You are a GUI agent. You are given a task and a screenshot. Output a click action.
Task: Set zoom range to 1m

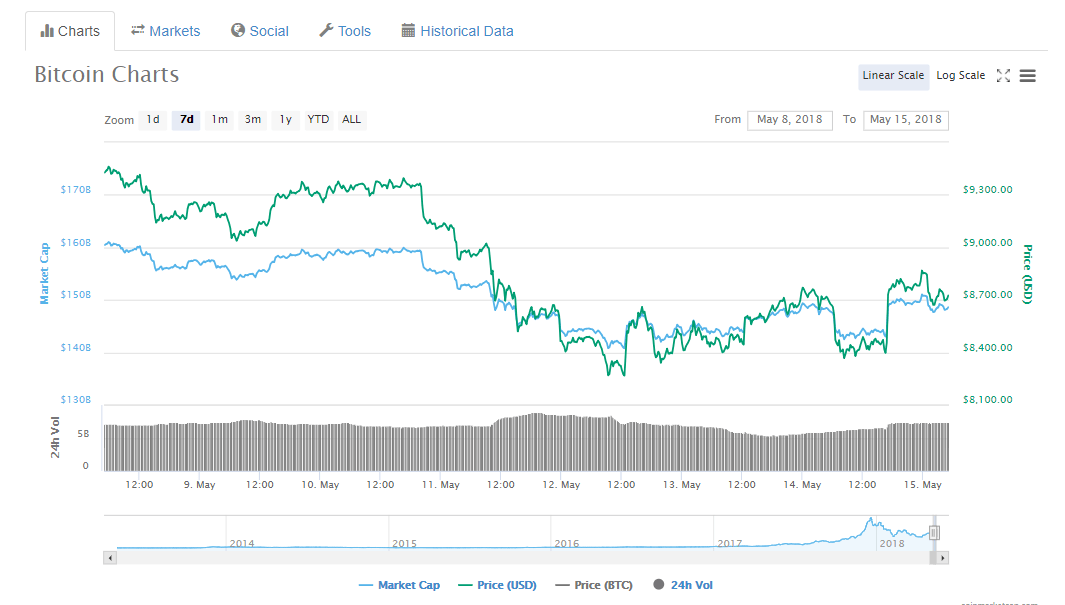219,120
